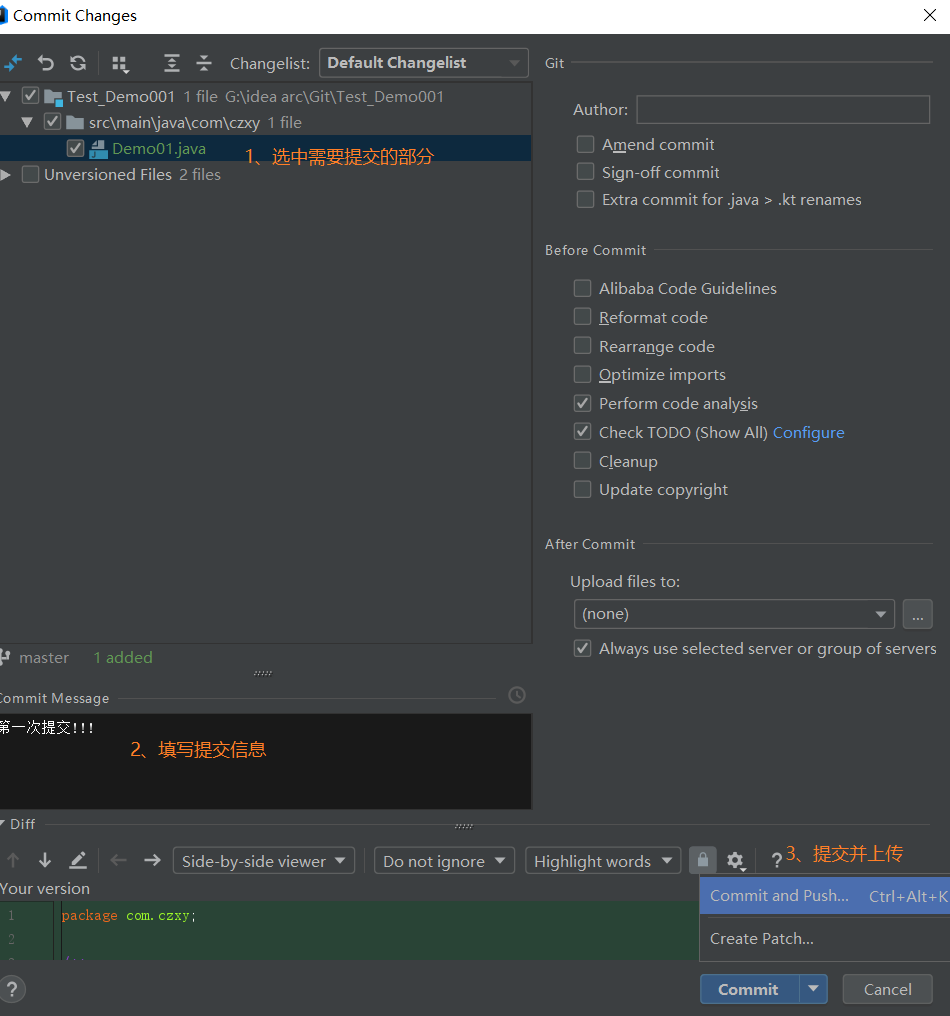The image size is (950, 1016).
Task: Click the master branch icon
Action: [x=5, y=657]
